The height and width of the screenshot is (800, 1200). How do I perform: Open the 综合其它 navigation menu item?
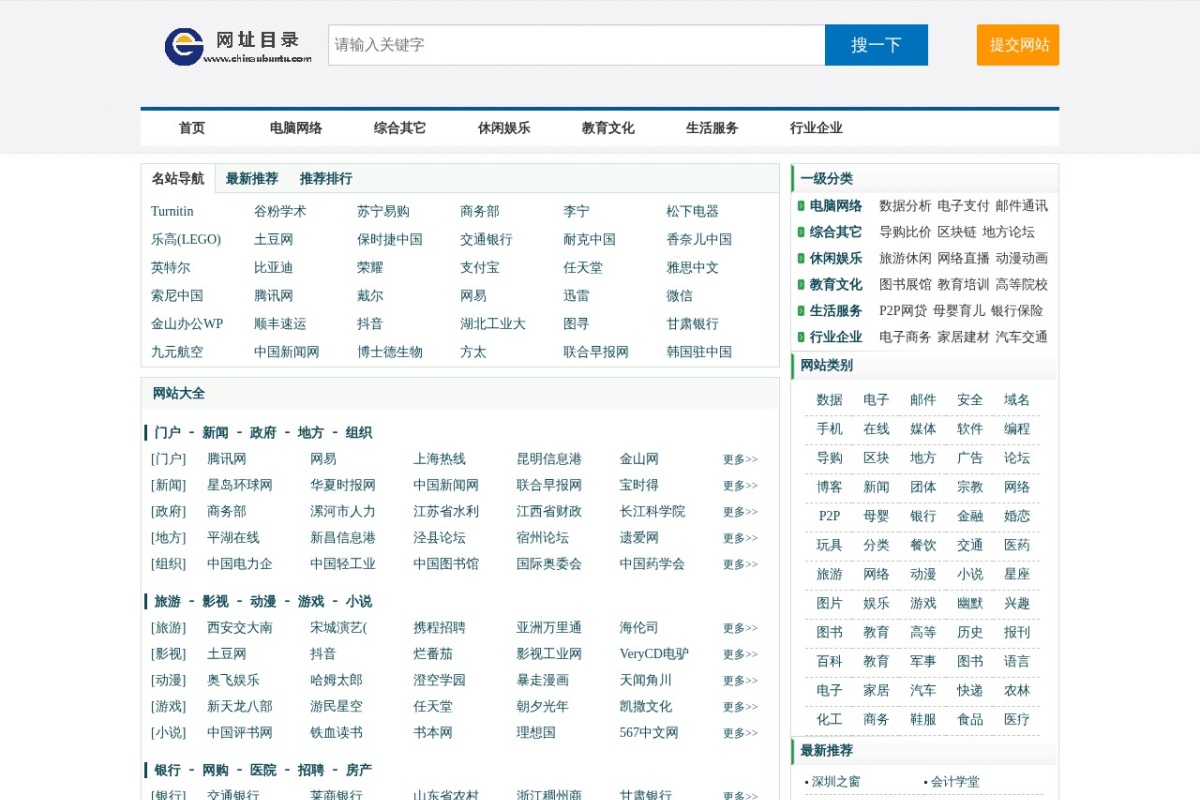(x=400, y=128)
